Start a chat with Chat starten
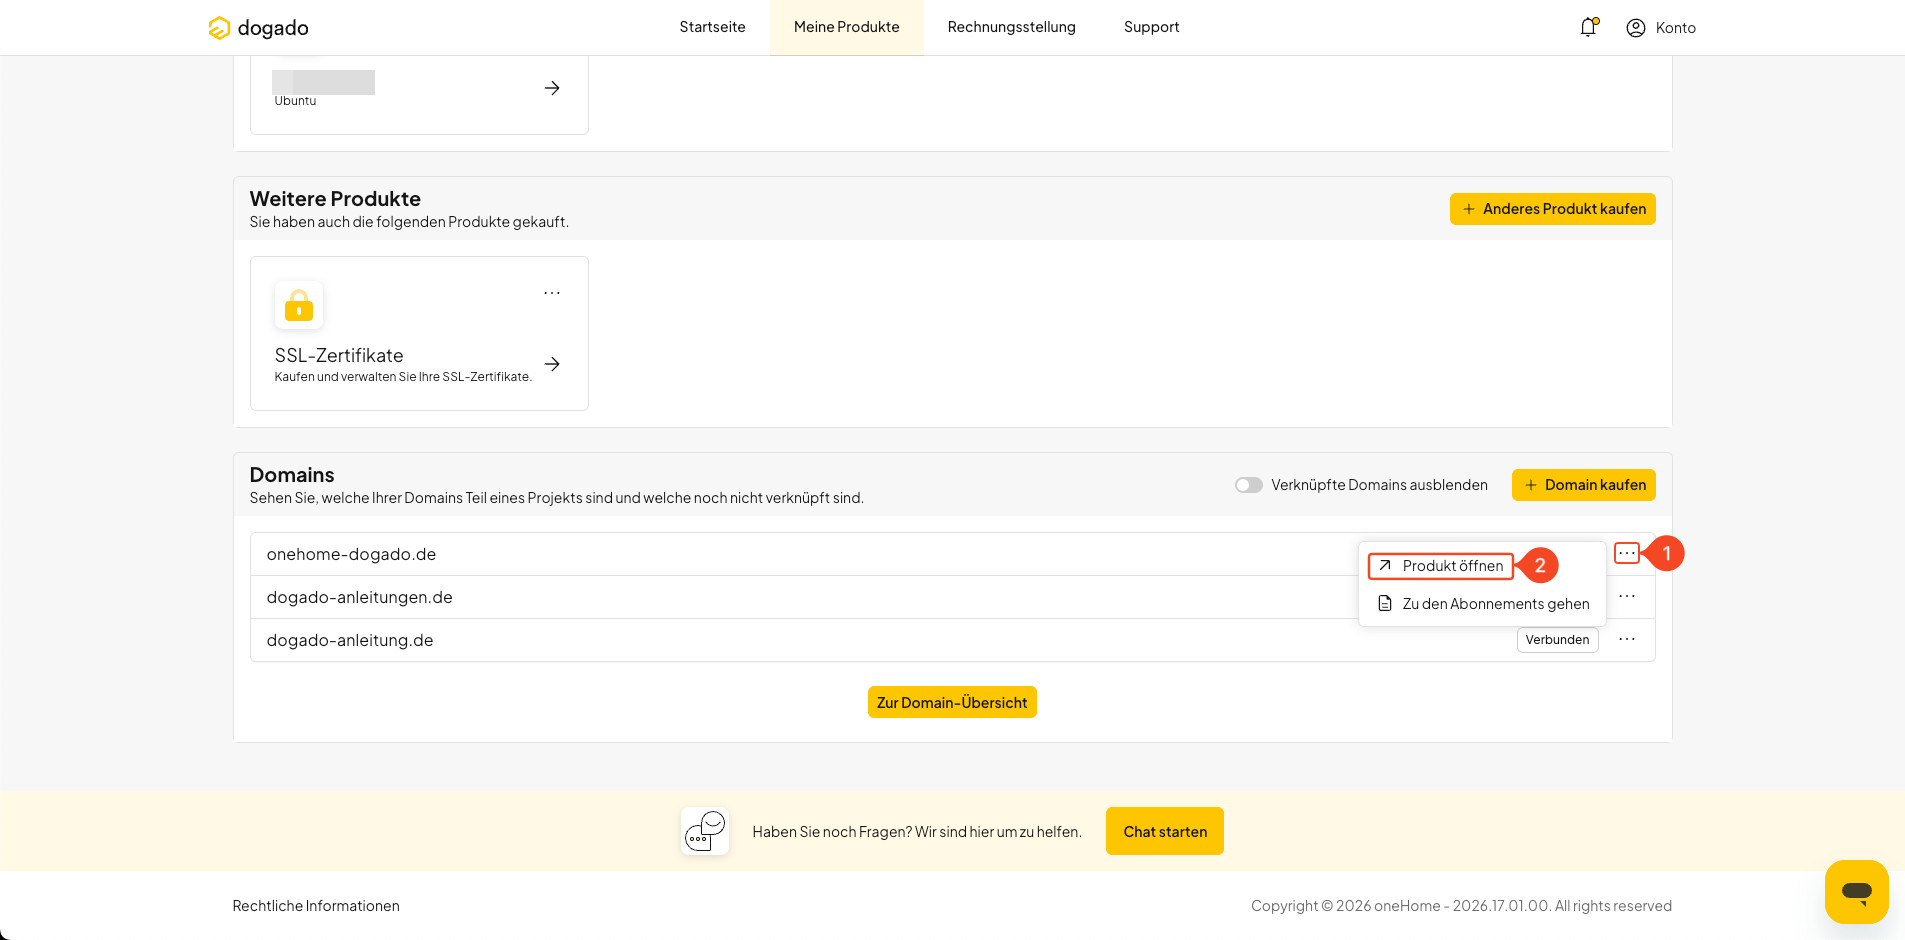This screenshot has height=940, width=1905. 1165,831
